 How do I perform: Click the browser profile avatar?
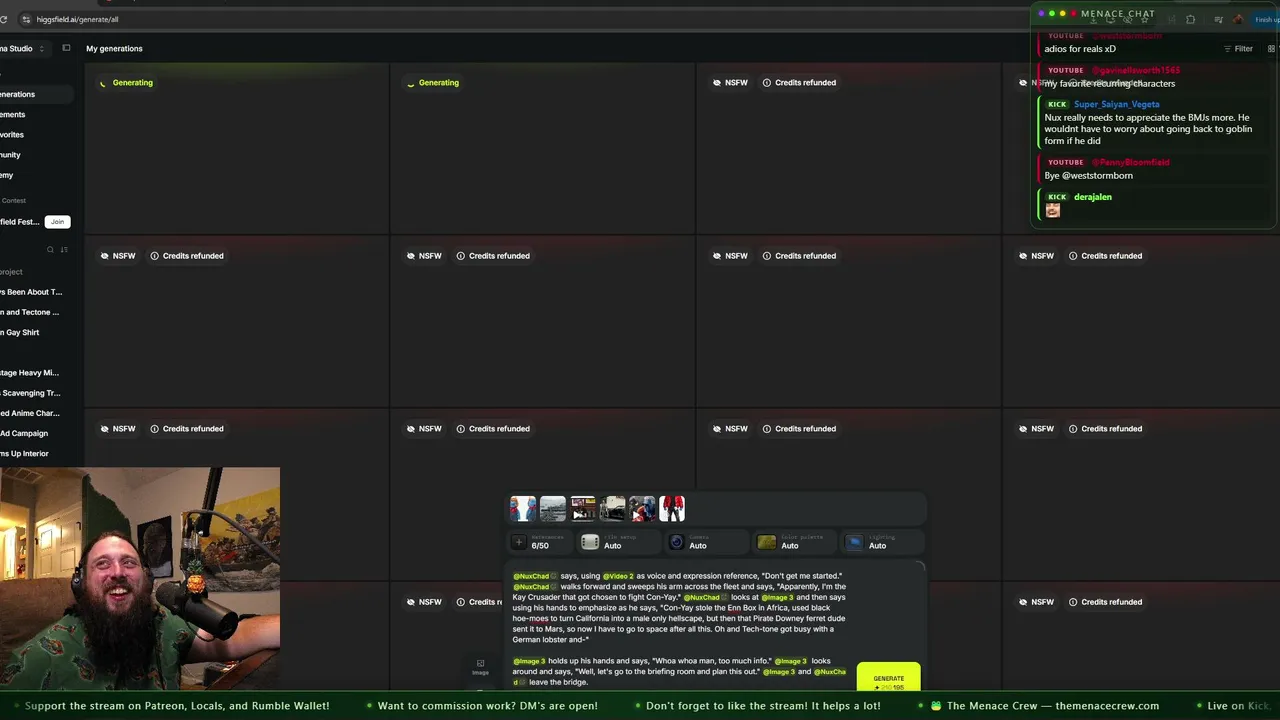(x=1239, y=19)
